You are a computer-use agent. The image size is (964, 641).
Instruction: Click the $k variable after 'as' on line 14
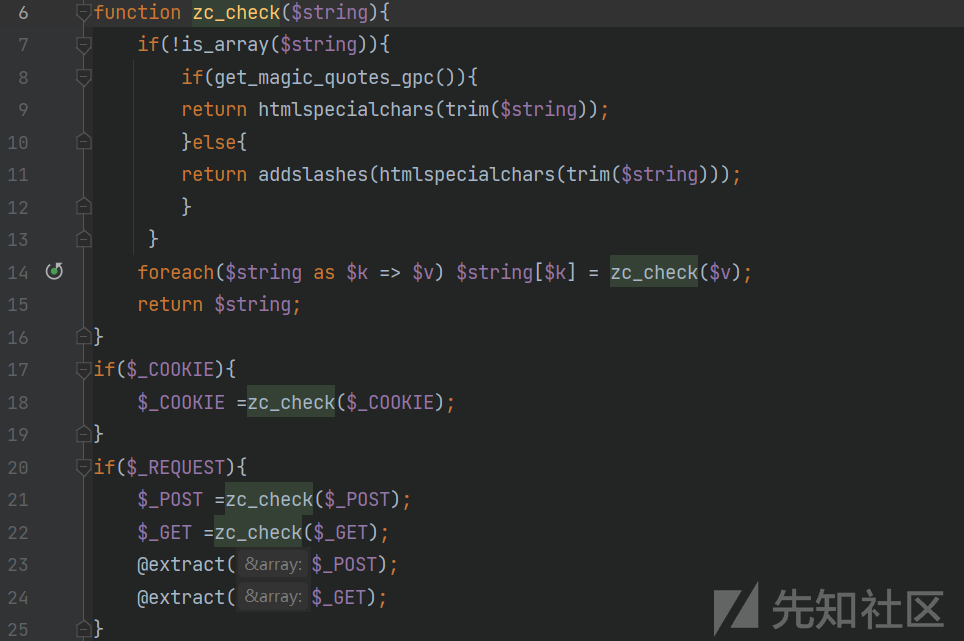tap(357, 272)
